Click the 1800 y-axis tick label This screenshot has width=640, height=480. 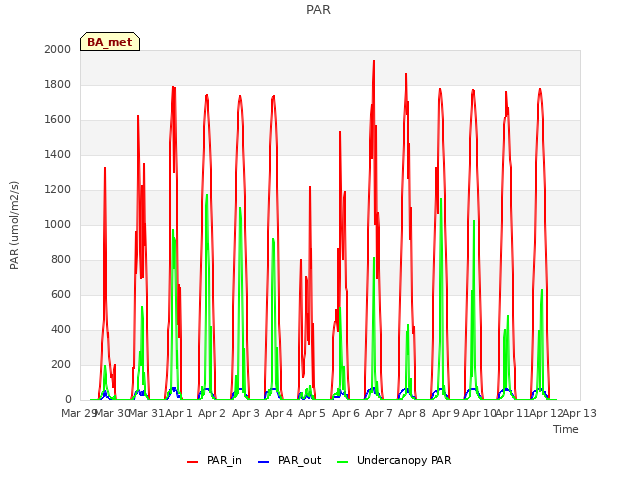tap(58, 84)
